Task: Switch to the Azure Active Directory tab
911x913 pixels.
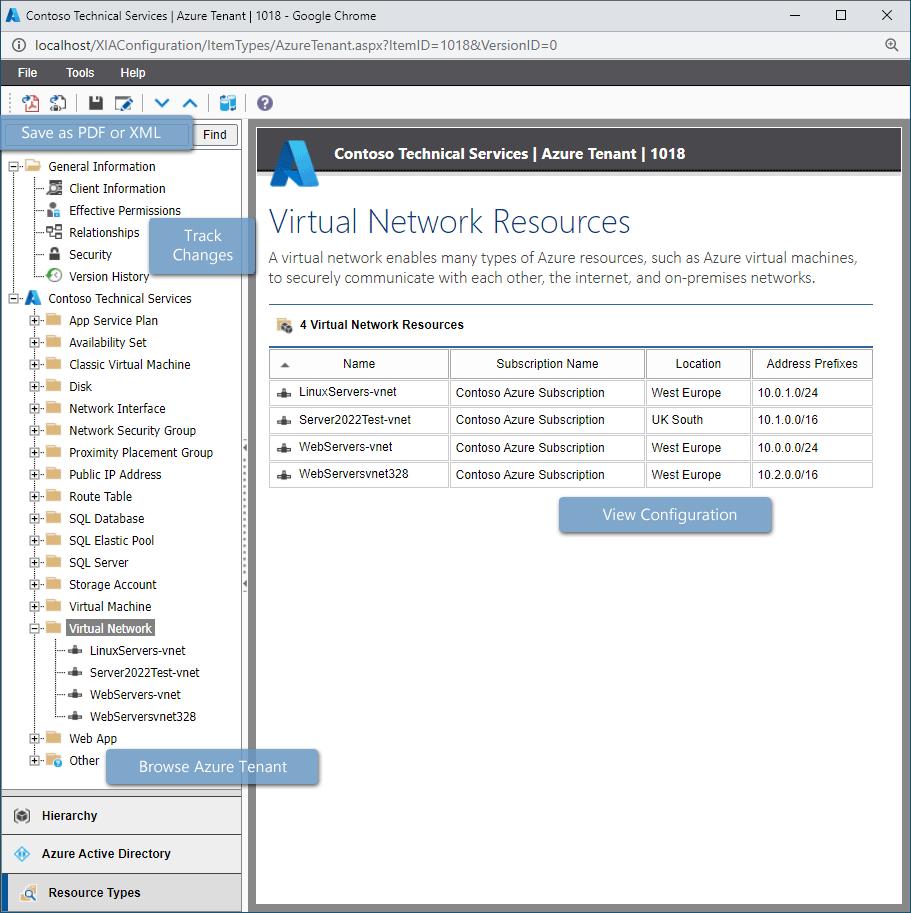Action: coord(122,854)
